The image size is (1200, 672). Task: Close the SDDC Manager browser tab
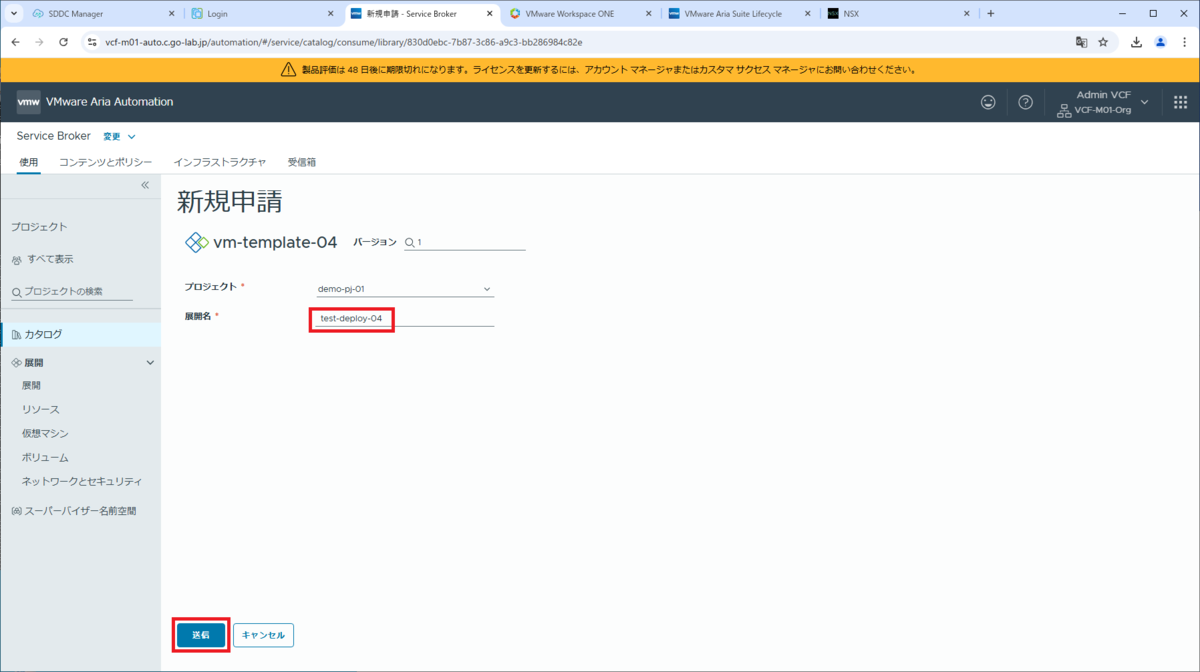(170, 14)
